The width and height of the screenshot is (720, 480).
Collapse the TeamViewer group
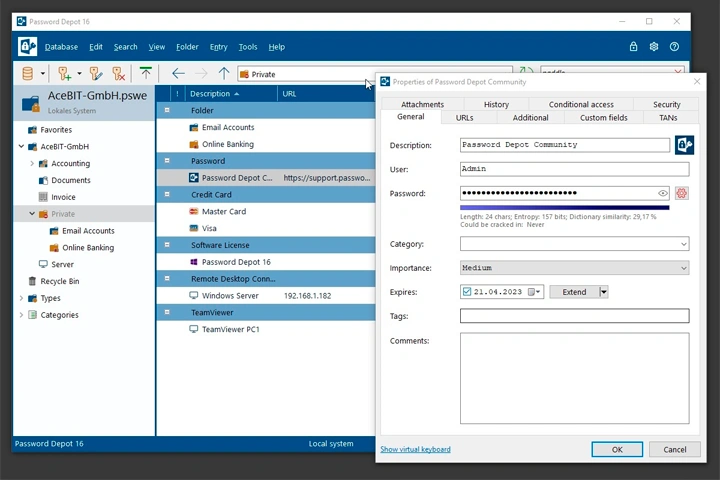click(167, 312)
